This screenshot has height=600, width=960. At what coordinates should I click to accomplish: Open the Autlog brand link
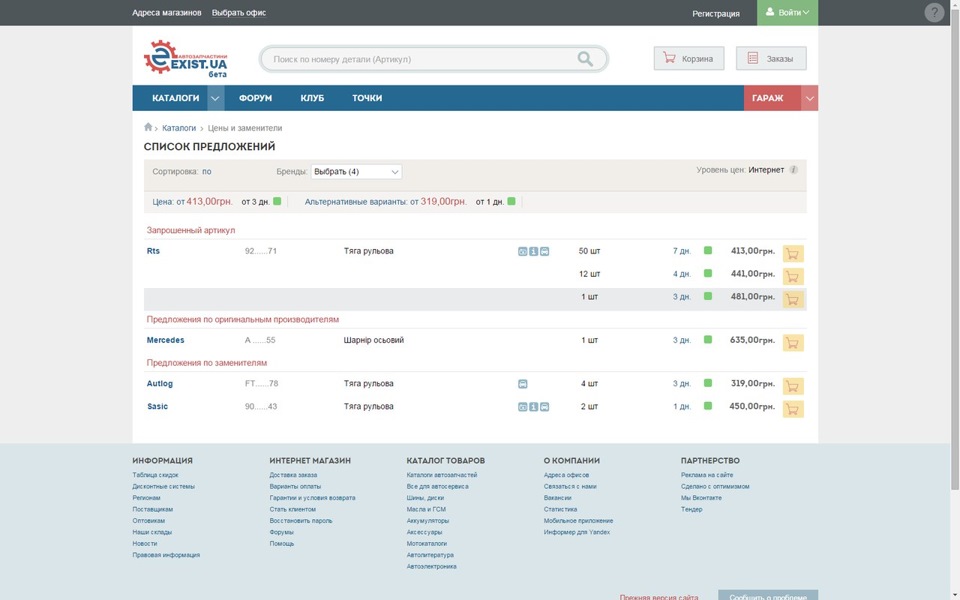[x=160, y=383]
